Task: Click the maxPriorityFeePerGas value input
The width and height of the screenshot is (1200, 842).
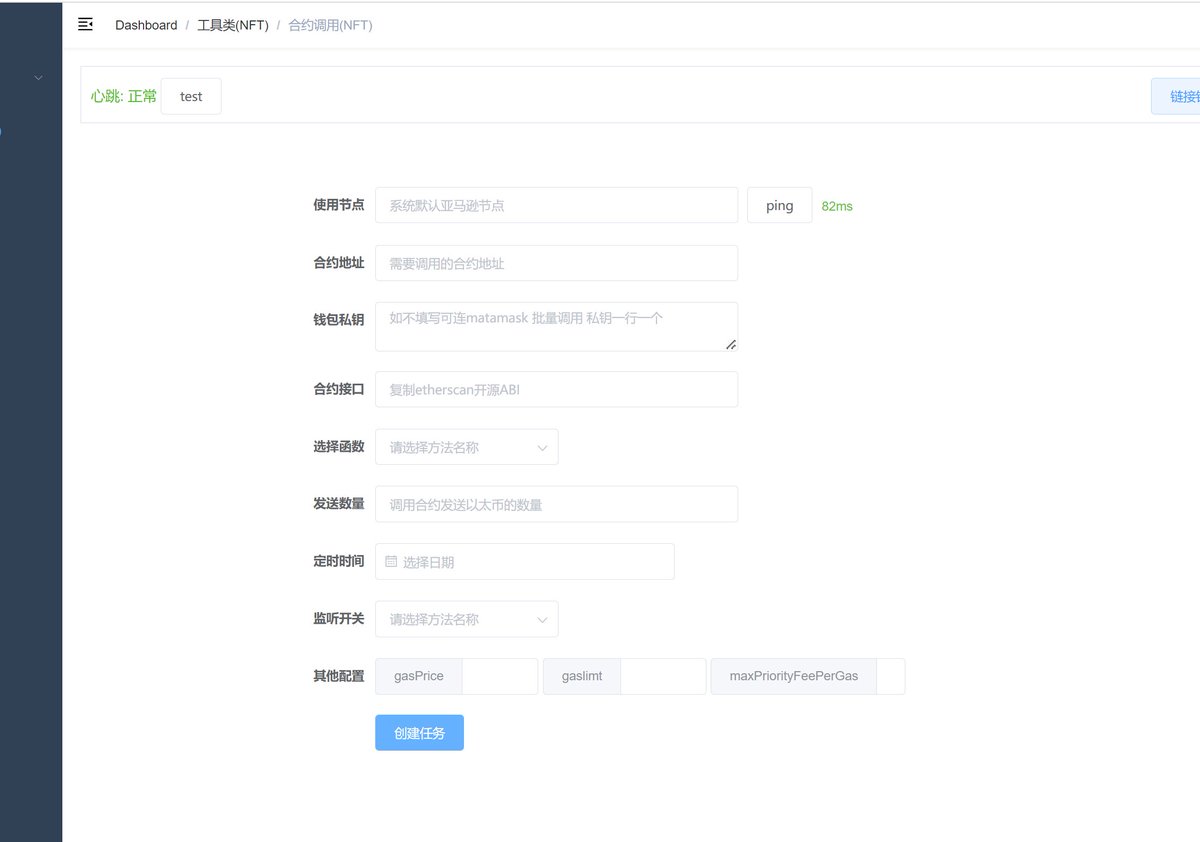Action: click(x=890, y=676)
